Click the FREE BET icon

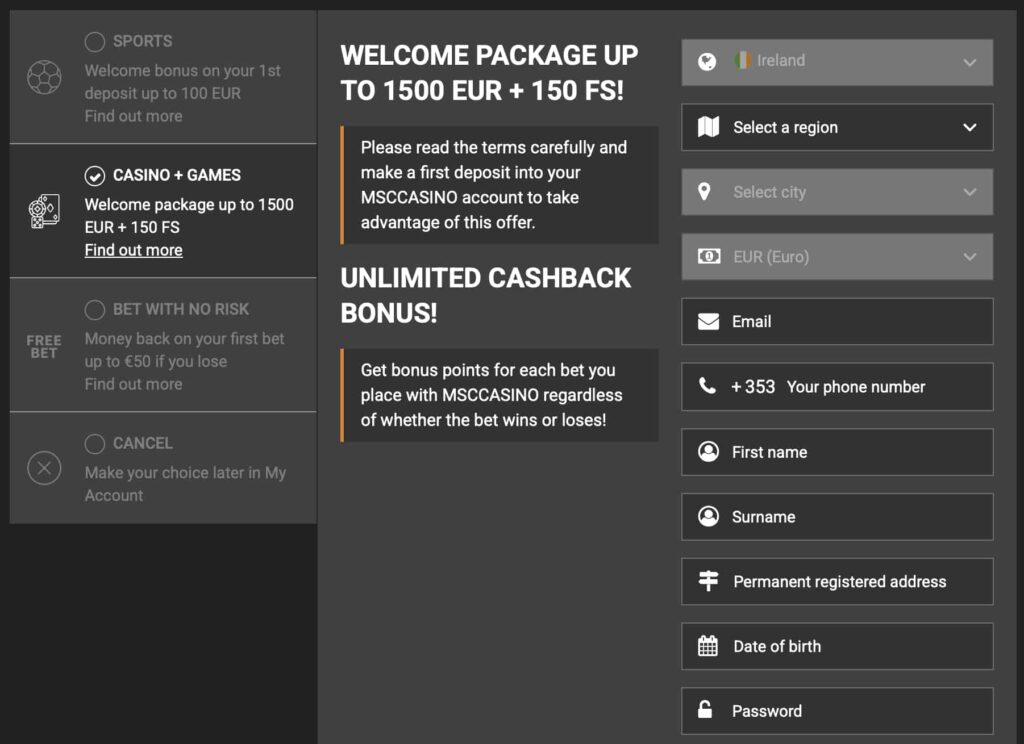coord(44,346)
